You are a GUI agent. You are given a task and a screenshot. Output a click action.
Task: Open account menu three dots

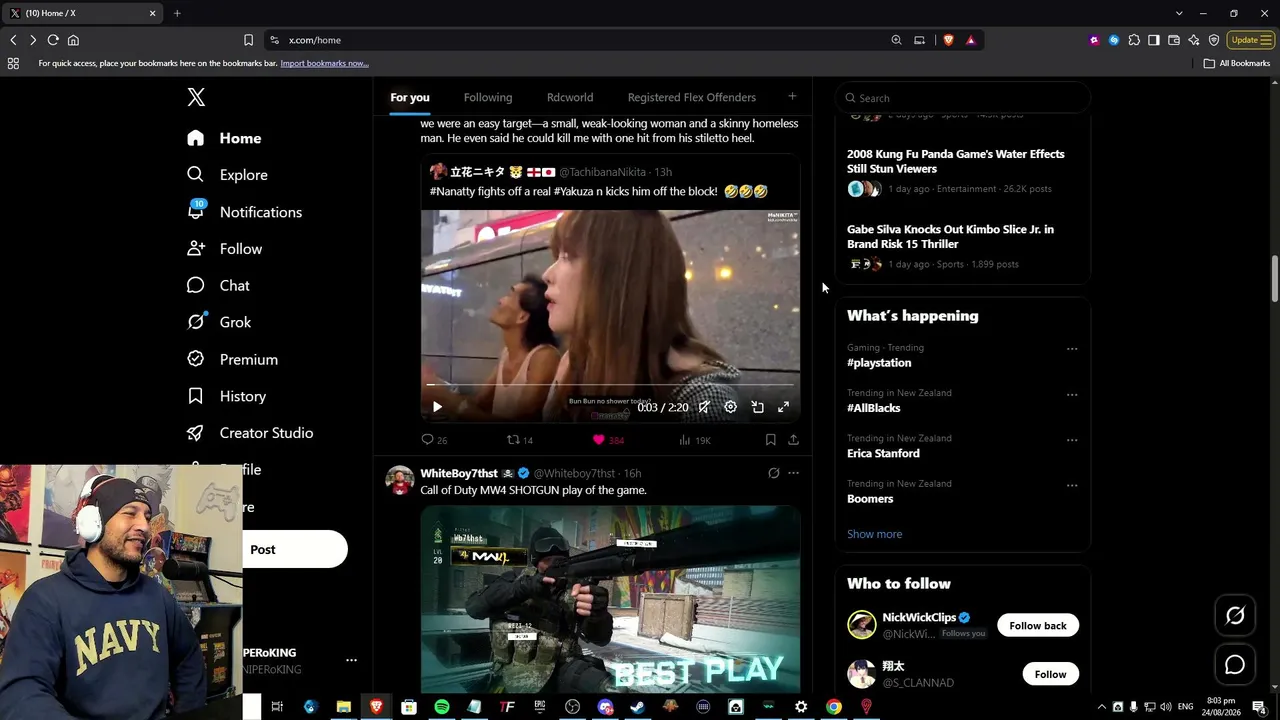click(351, 660)
